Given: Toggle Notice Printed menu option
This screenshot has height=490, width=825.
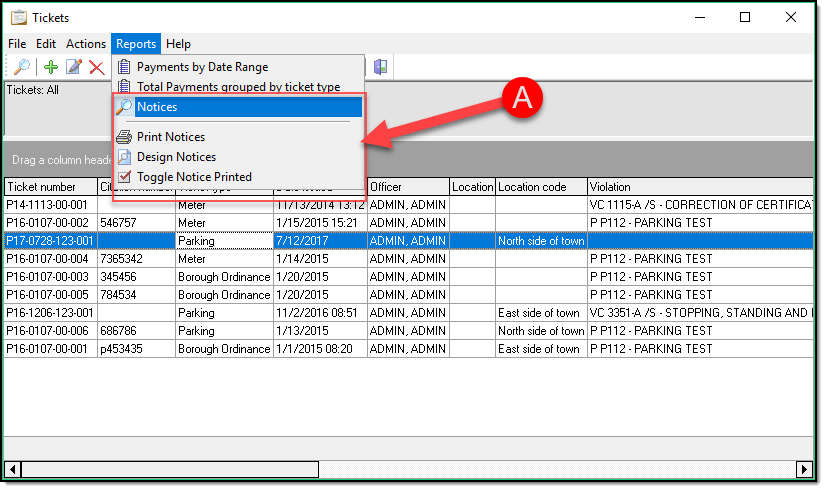Looking at the screenshot, I should click(x=194, y=177).
